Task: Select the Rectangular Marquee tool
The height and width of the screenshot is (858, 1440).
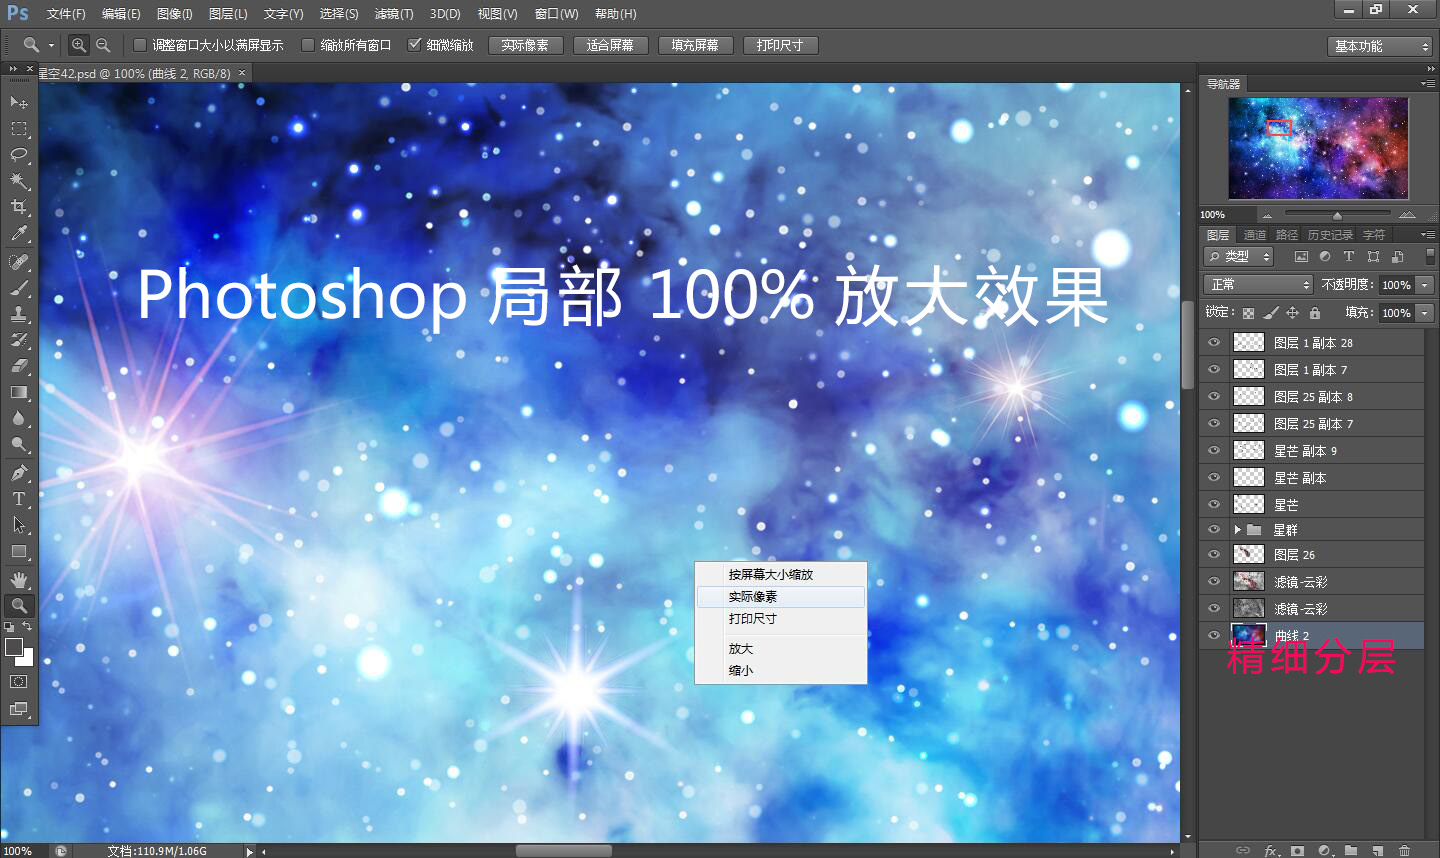Action: click(19, 128)
